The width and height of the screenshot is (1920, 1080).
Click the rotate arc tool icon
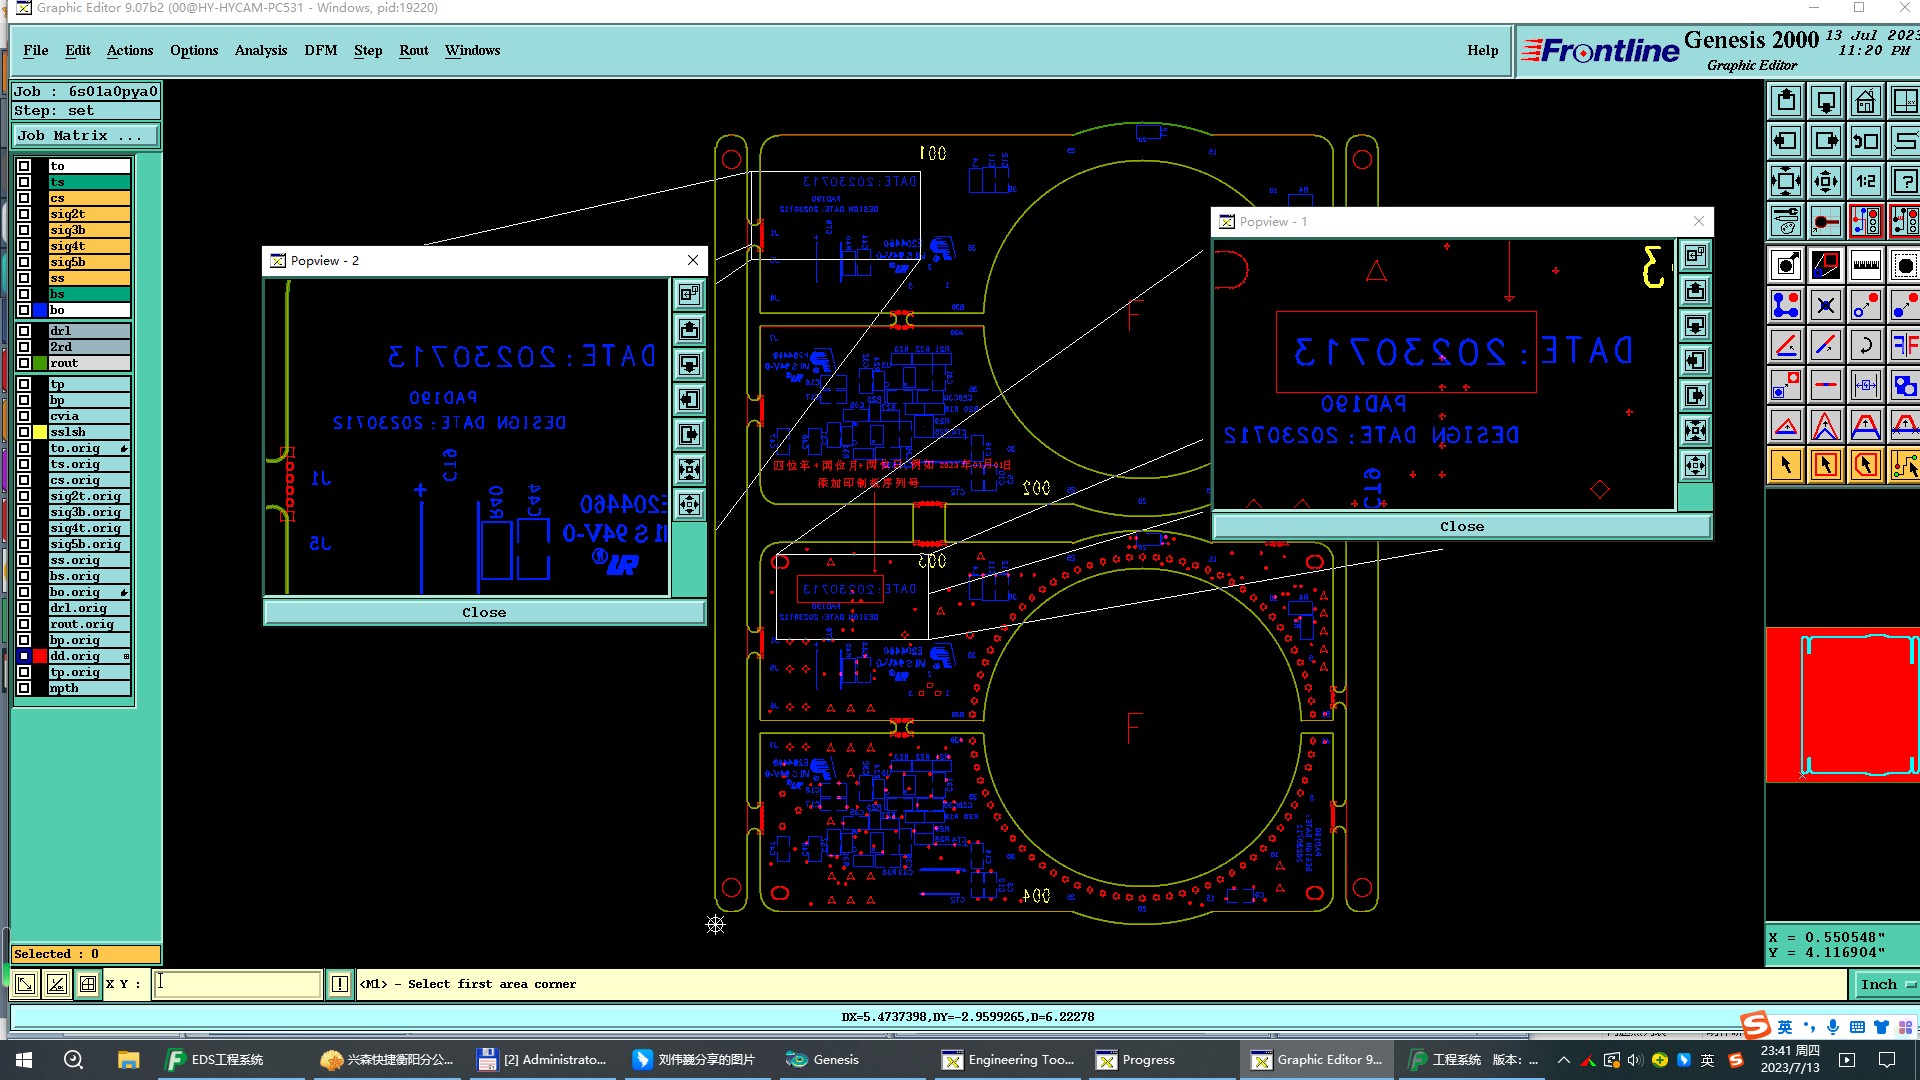point(1865,346)
